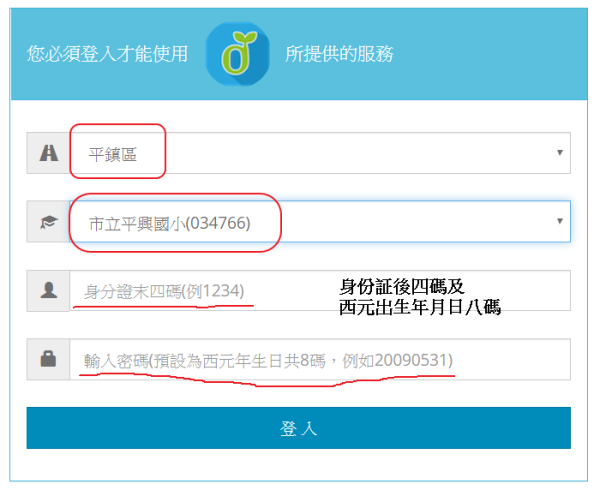Click the padlock icon beside password field
Image resolution: width=600 pixels, height=496 pixels.
pos(48,360)
